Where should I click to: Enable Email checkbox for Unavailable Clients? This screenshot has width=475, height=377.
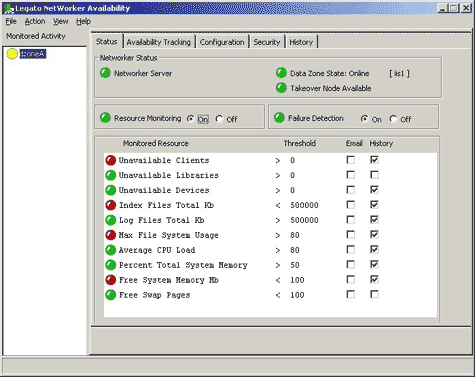(351, 160)
